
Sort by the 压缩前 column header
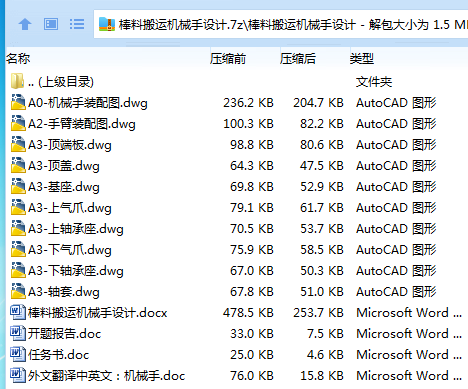point(228,59)
